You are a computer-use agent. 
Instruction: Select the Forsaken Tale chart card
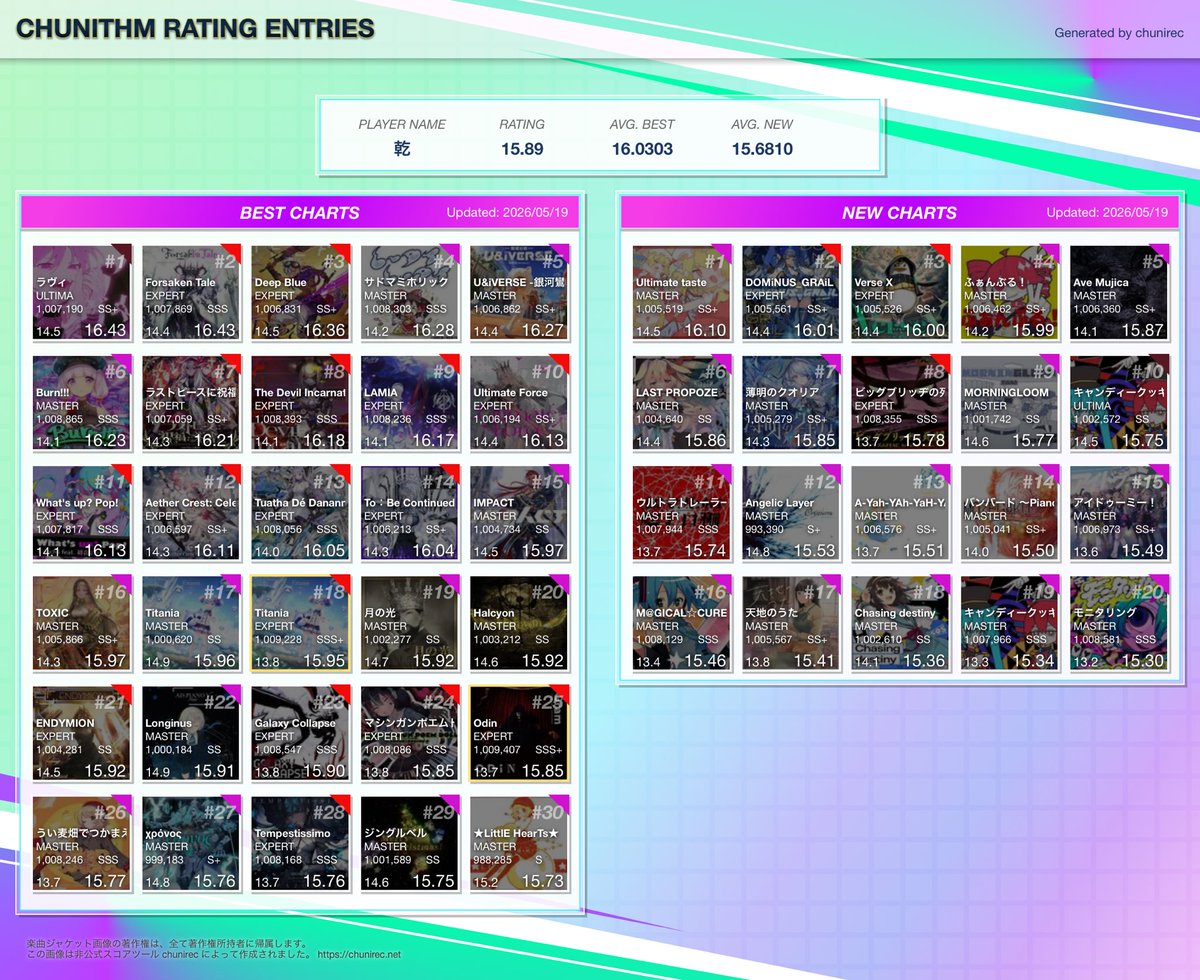(x=192, y=292)
